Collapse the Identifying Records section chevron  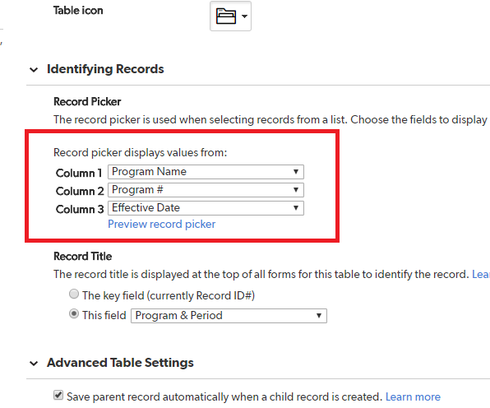pyautogui.click(x=34, y=70)
